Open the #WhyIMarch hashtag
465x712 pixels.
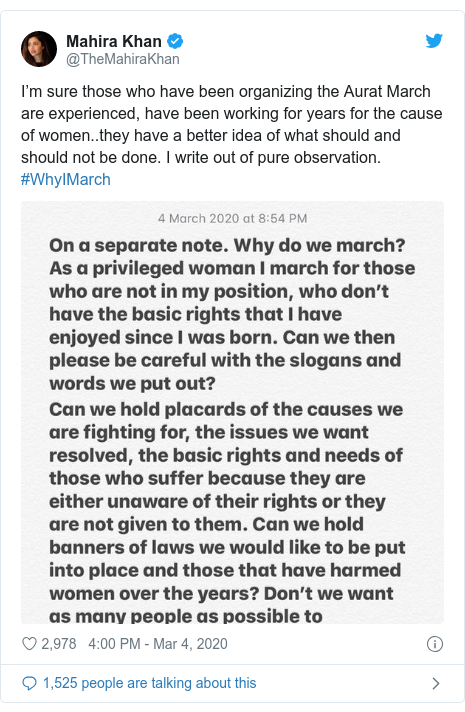(x=66, y=179)
